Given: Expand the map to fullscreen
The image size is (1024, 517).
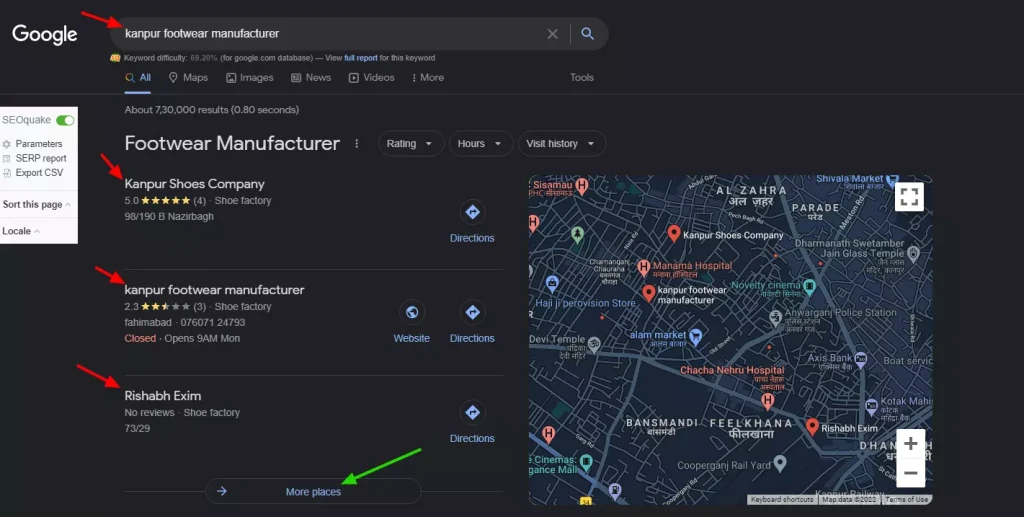Looking at the screenshot, I should [x=909, y=196].
